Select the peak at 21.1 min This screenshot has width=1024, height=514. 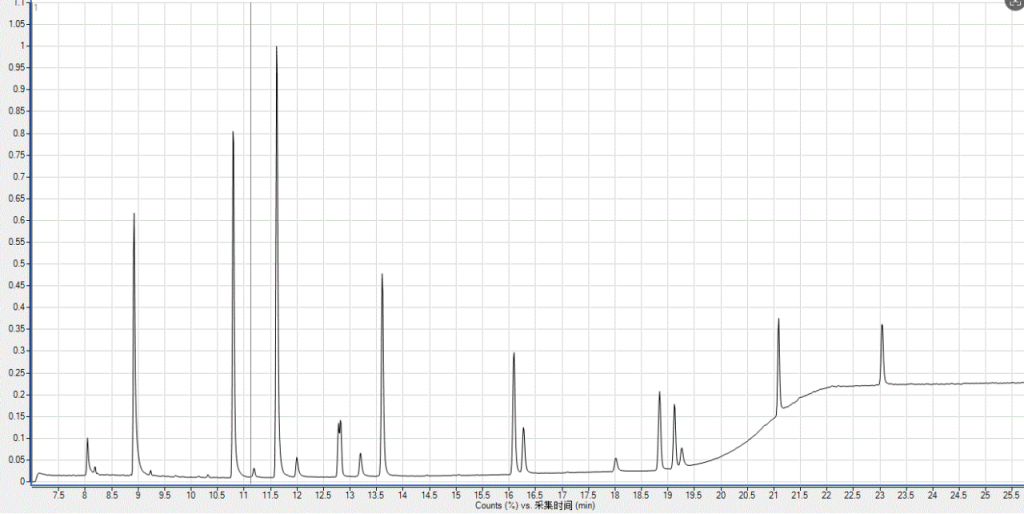778,322
